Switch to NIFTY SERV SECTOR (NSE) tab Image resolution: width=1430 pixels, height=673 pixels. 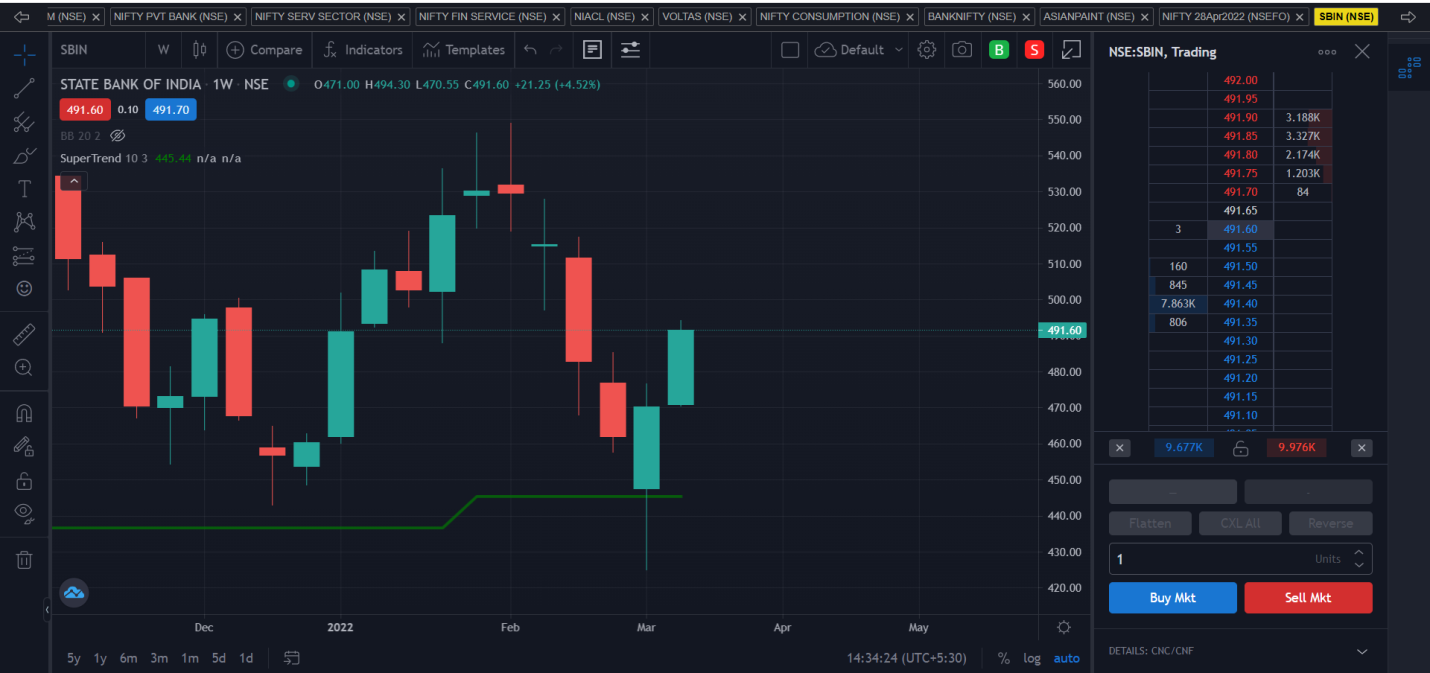click(x=330, y=17)
